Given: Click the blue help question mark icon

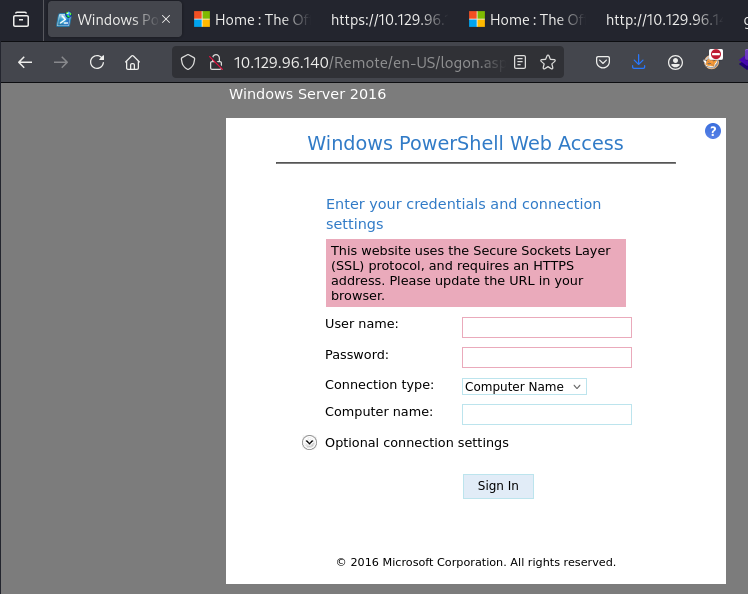Looking at the screenshot, I should pos(712,131).
